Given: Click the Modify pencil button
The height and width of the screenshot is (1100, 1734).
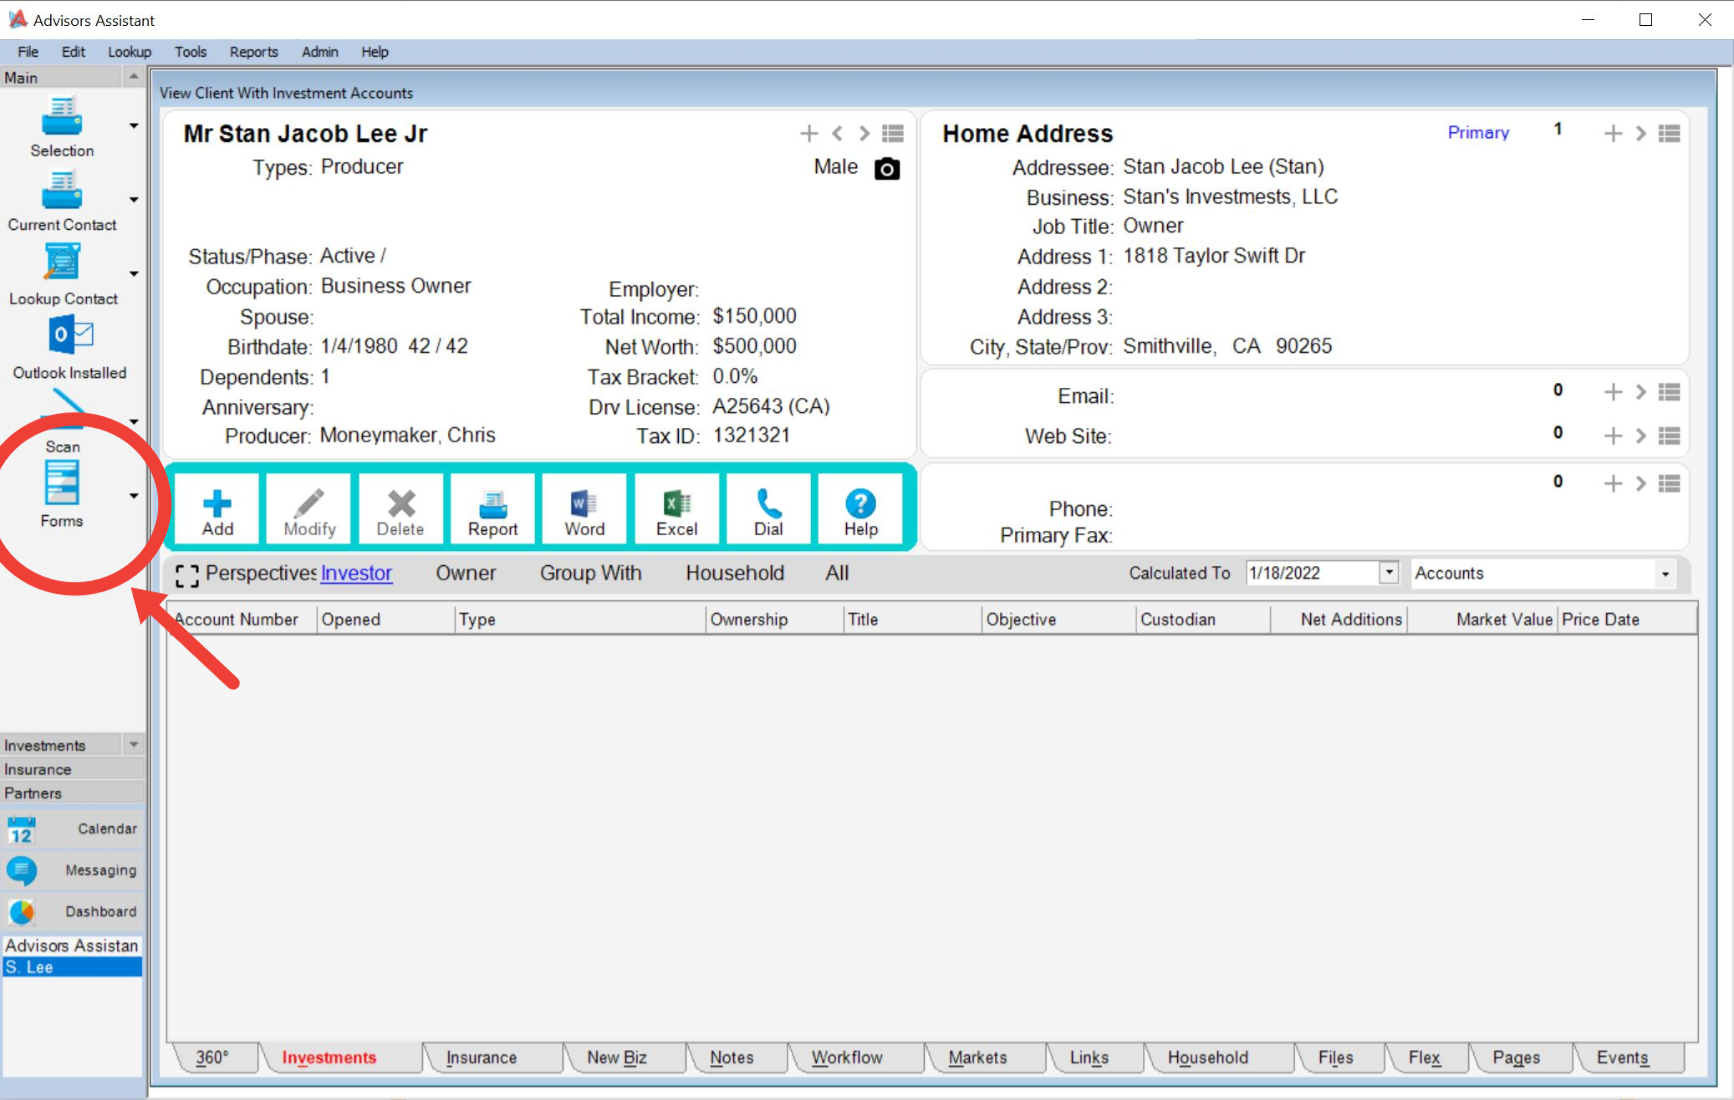Looking at the screenshot, I should coord(309,510).
